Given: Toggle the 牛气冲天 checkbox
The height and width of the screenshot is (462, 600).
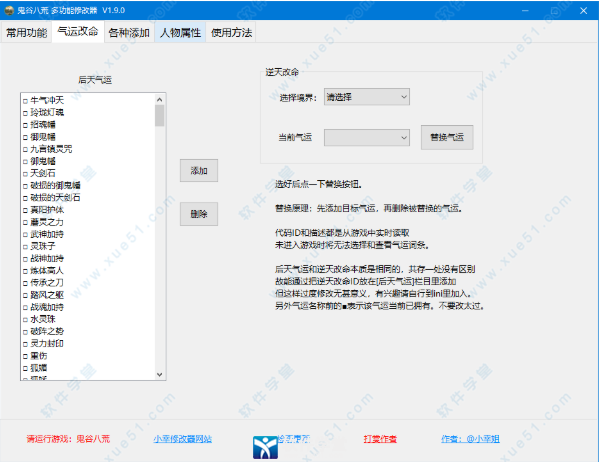Looking at the screenshot, I should click(x=25, y=100).
